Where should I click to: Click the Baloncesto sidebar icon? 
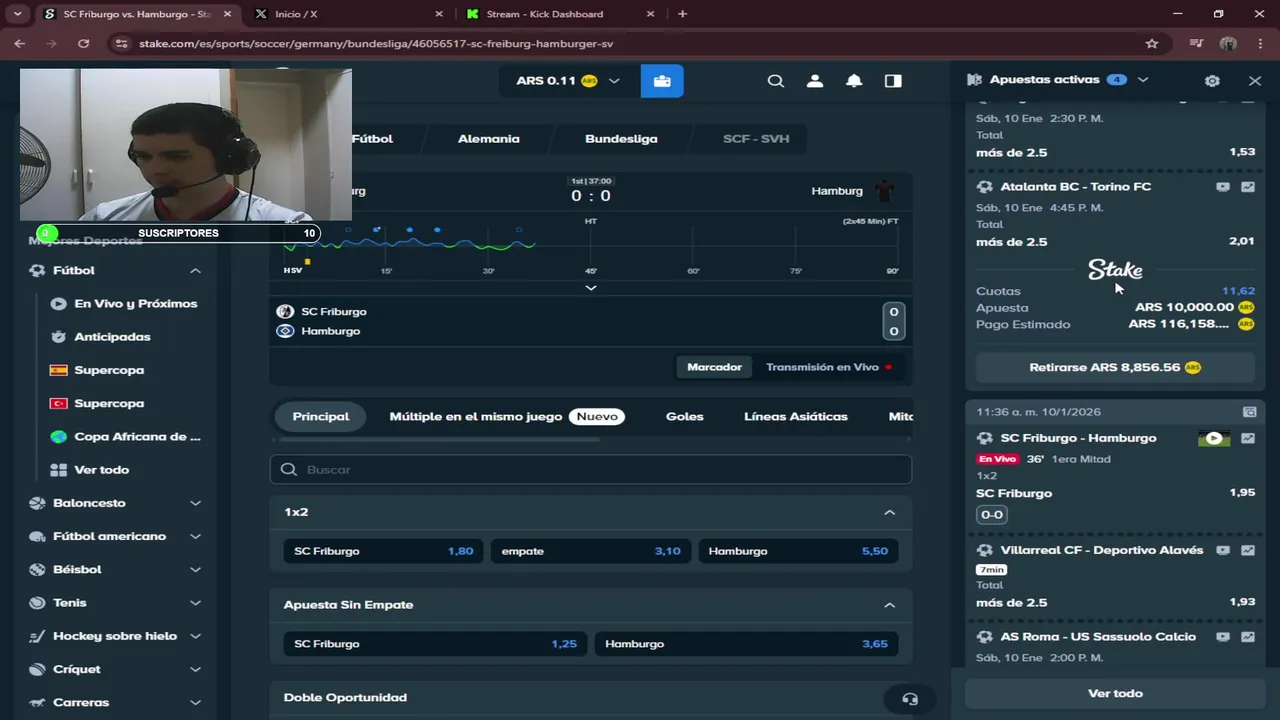[x=38, y=503]
